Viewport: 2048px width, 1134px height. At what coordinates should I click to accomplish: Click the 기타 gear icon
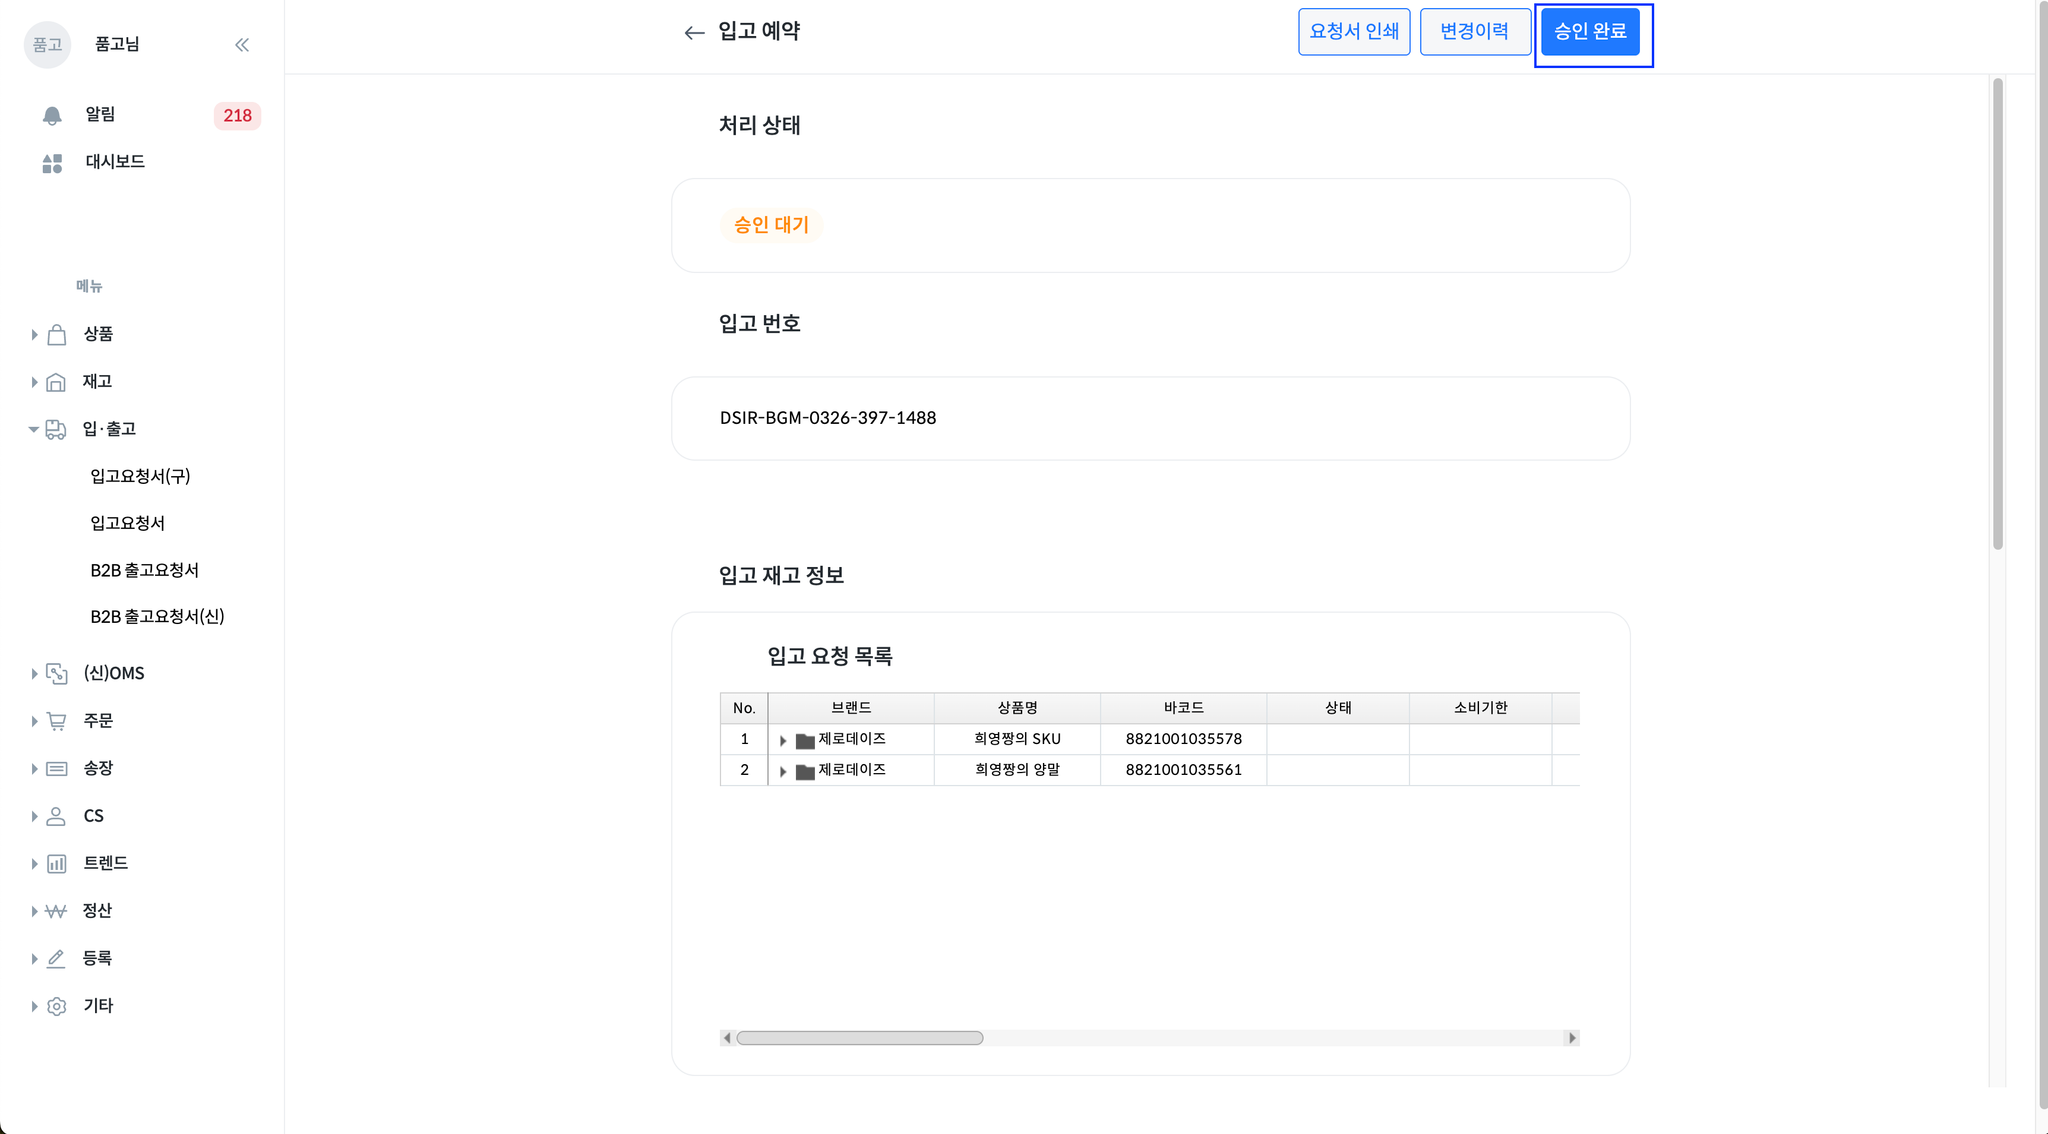pyautogui.click(x=57, y=1006)
